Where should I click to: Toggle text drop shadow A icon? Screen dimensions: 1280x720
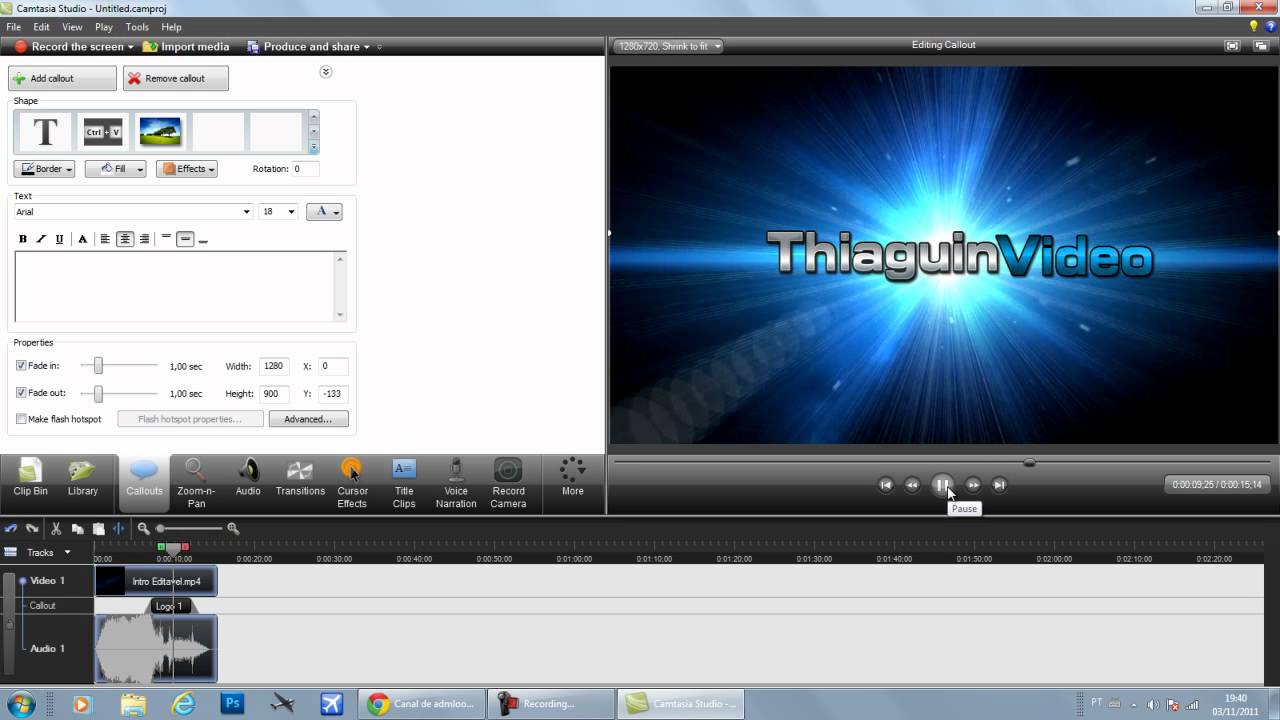[82, 239]
